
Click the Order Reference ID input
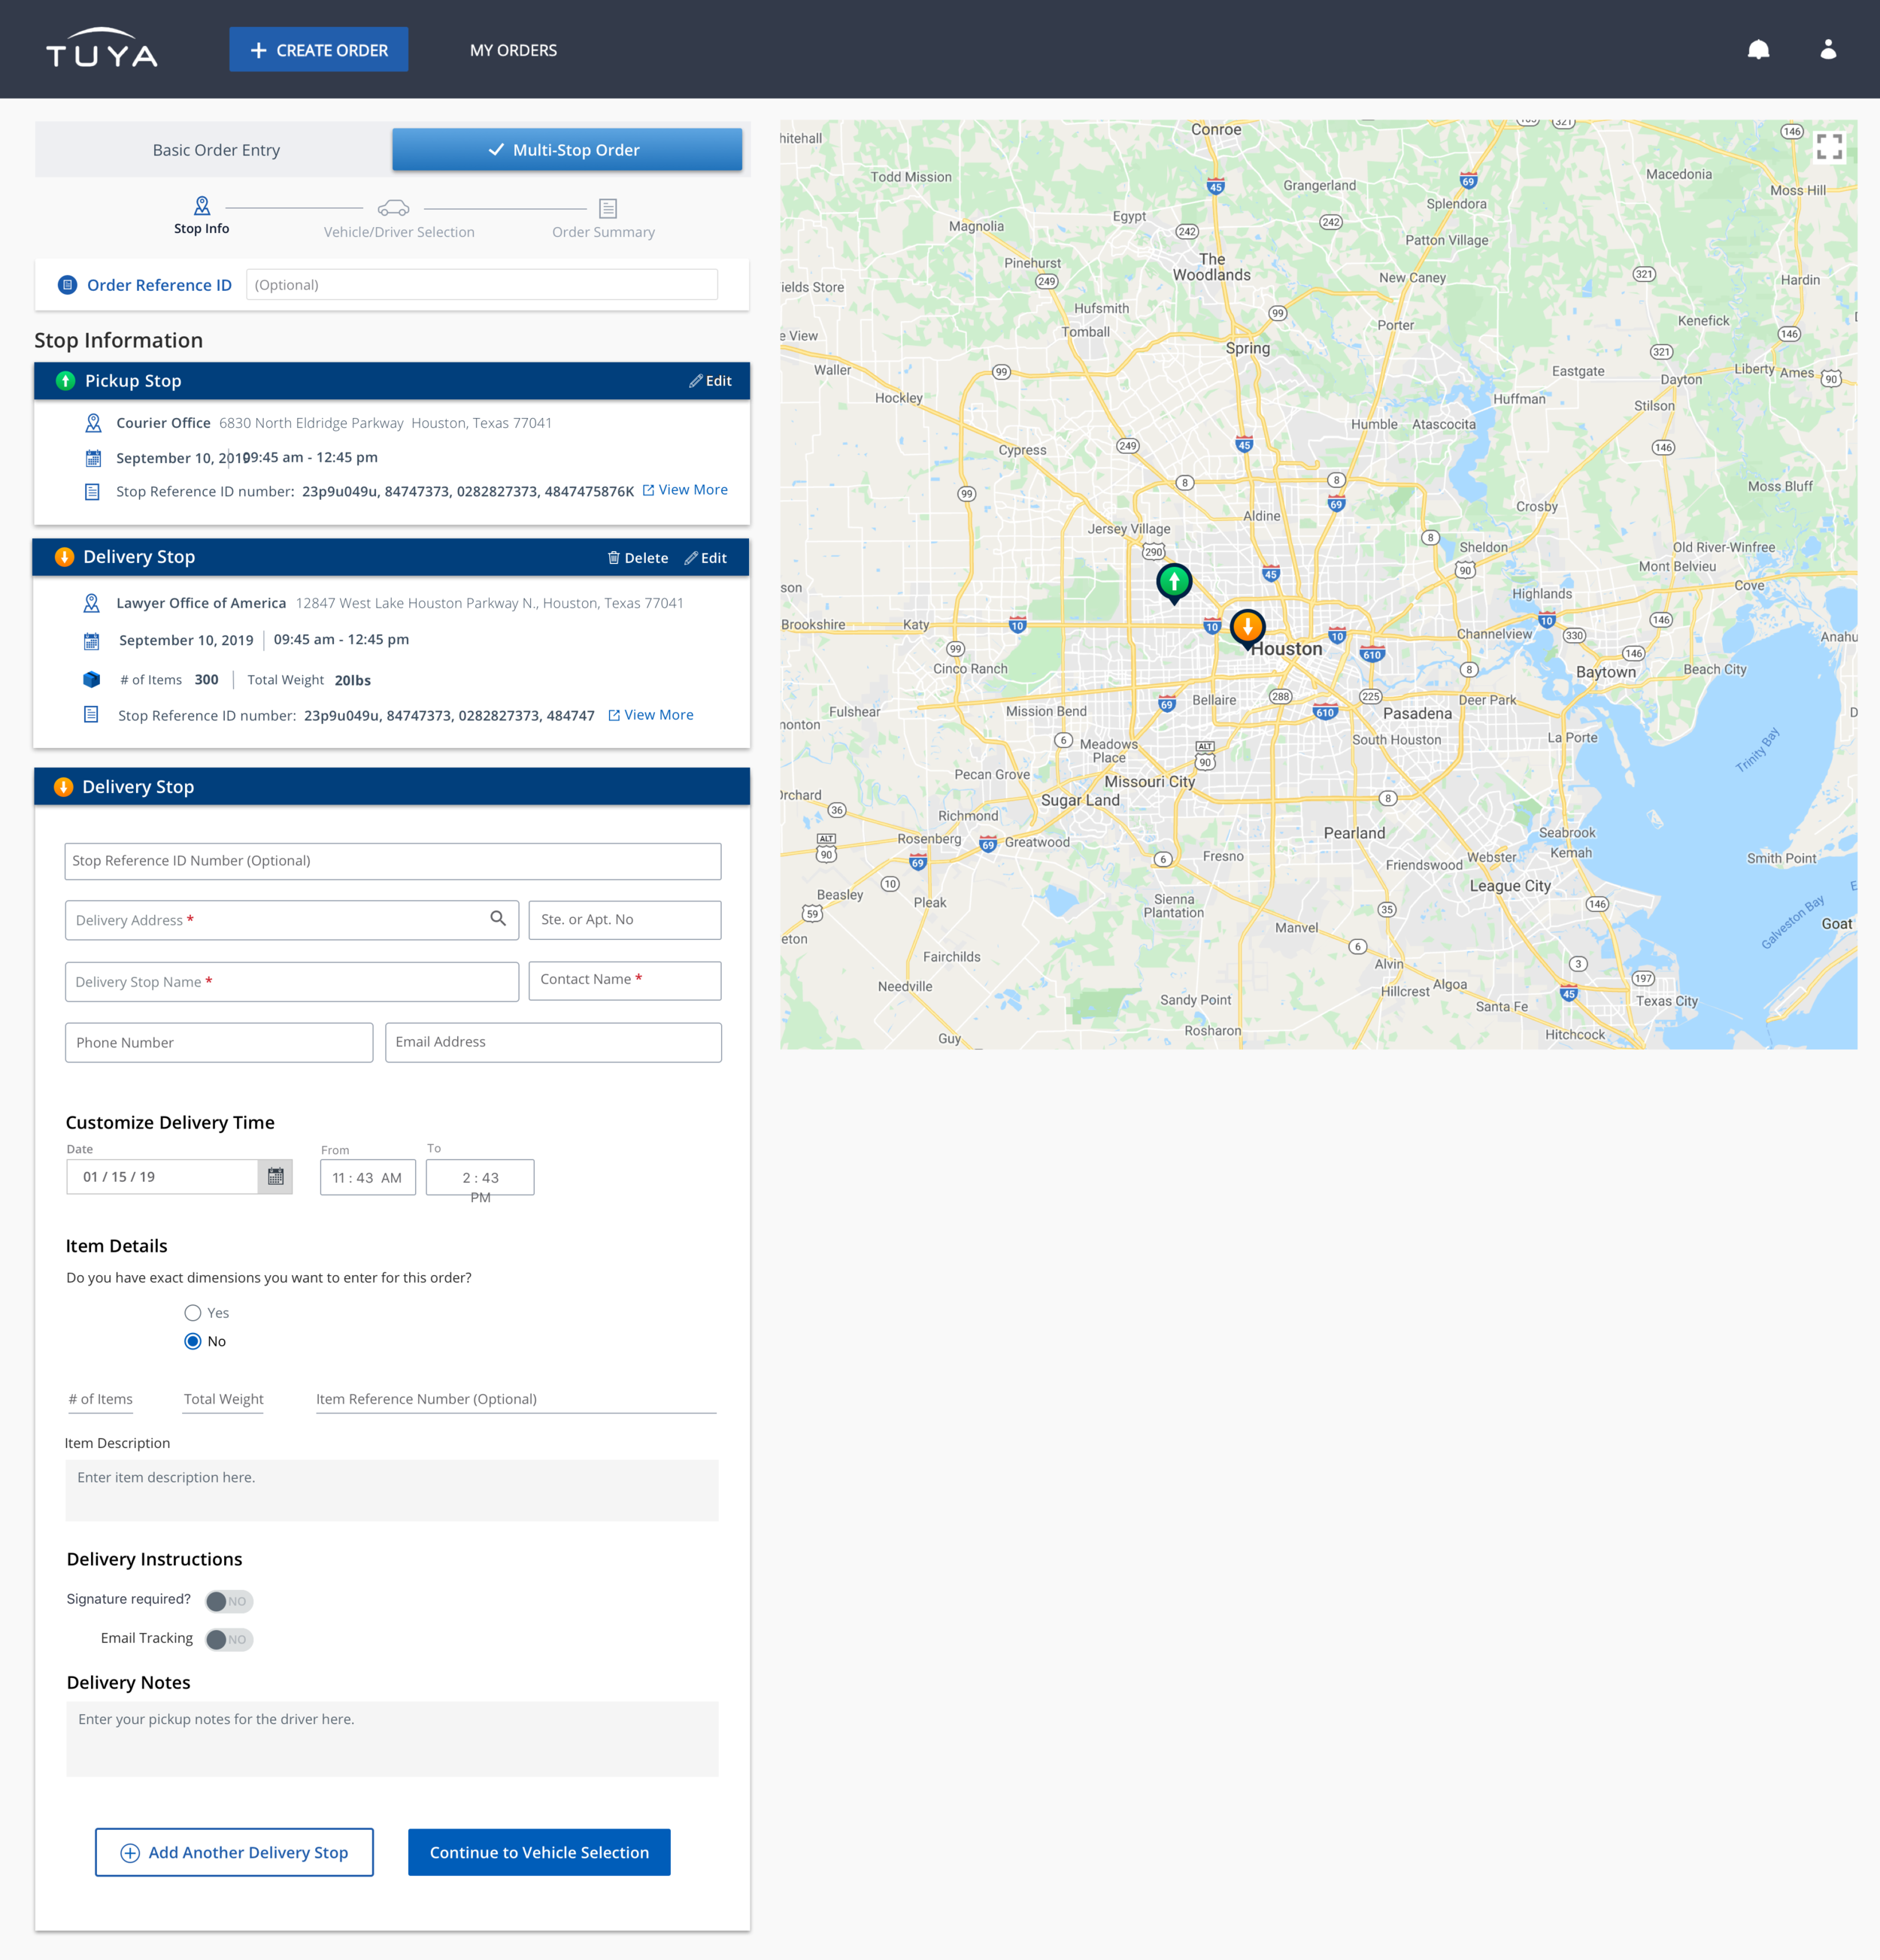[482, 285]
